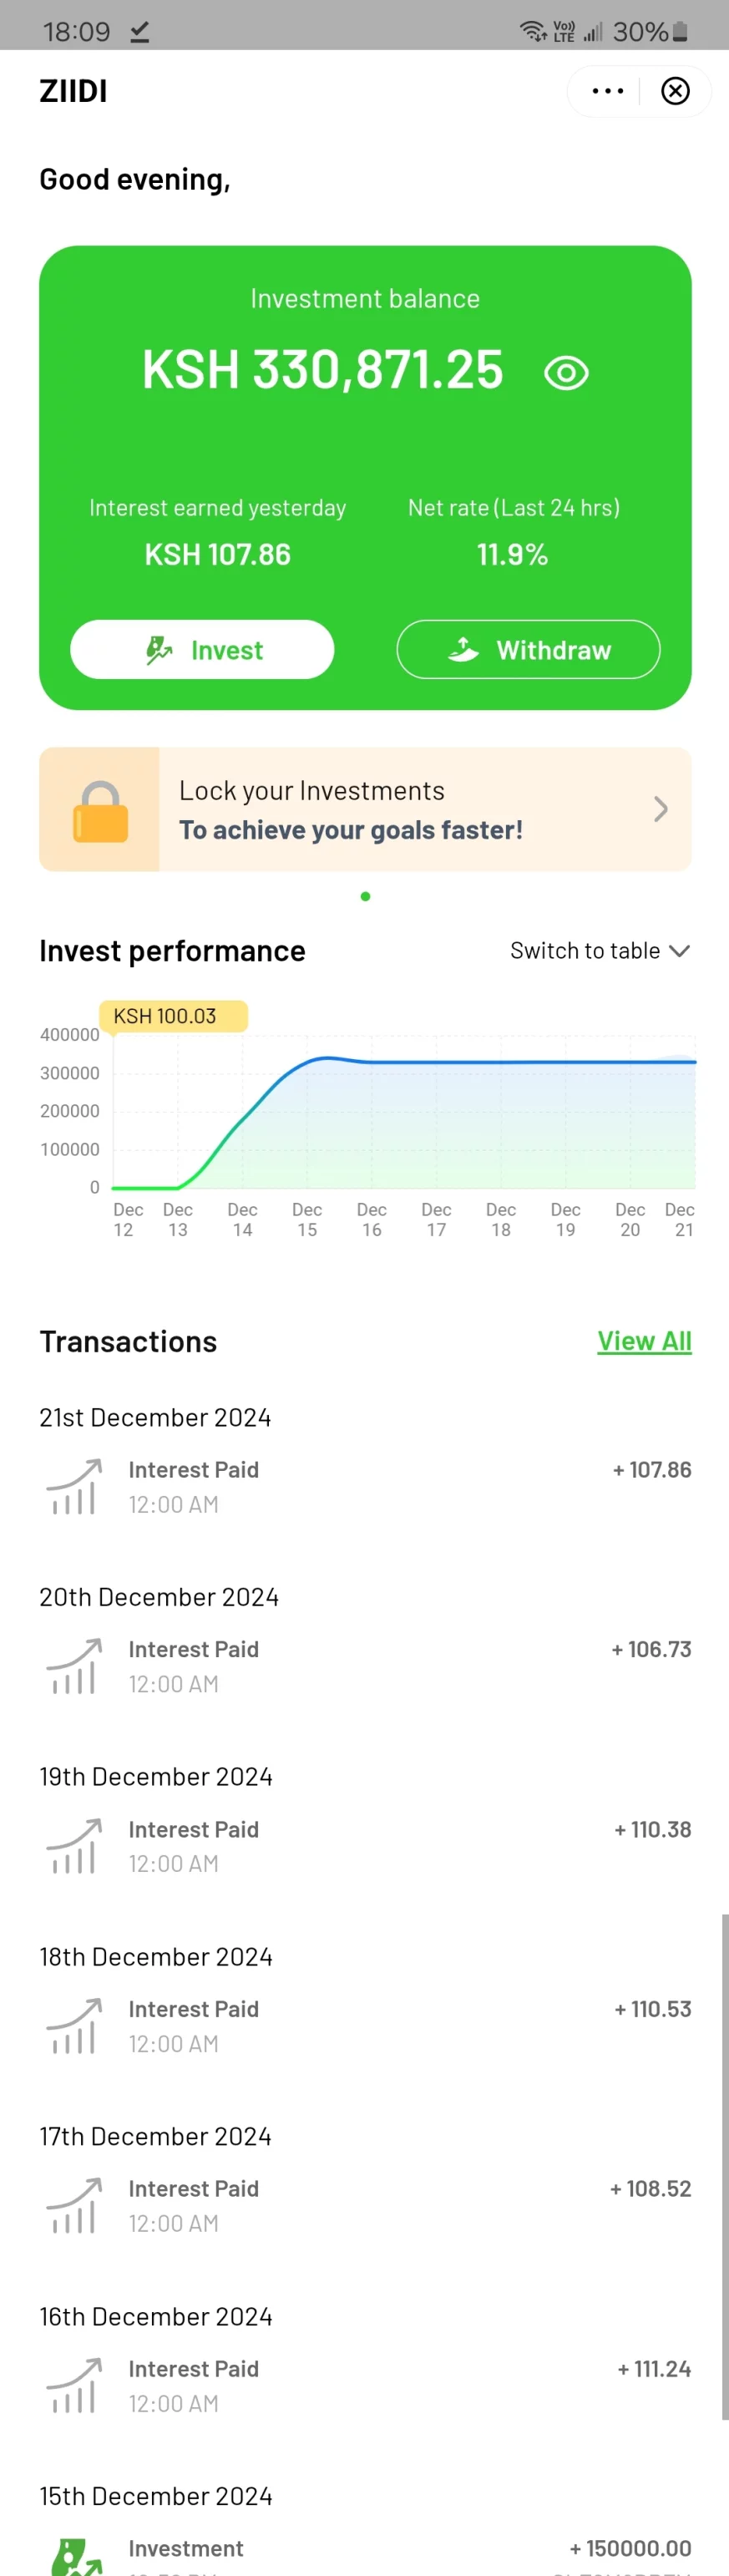Click the 20th December interest chart icon
729x2576 pixels.
pos(74,1666)
